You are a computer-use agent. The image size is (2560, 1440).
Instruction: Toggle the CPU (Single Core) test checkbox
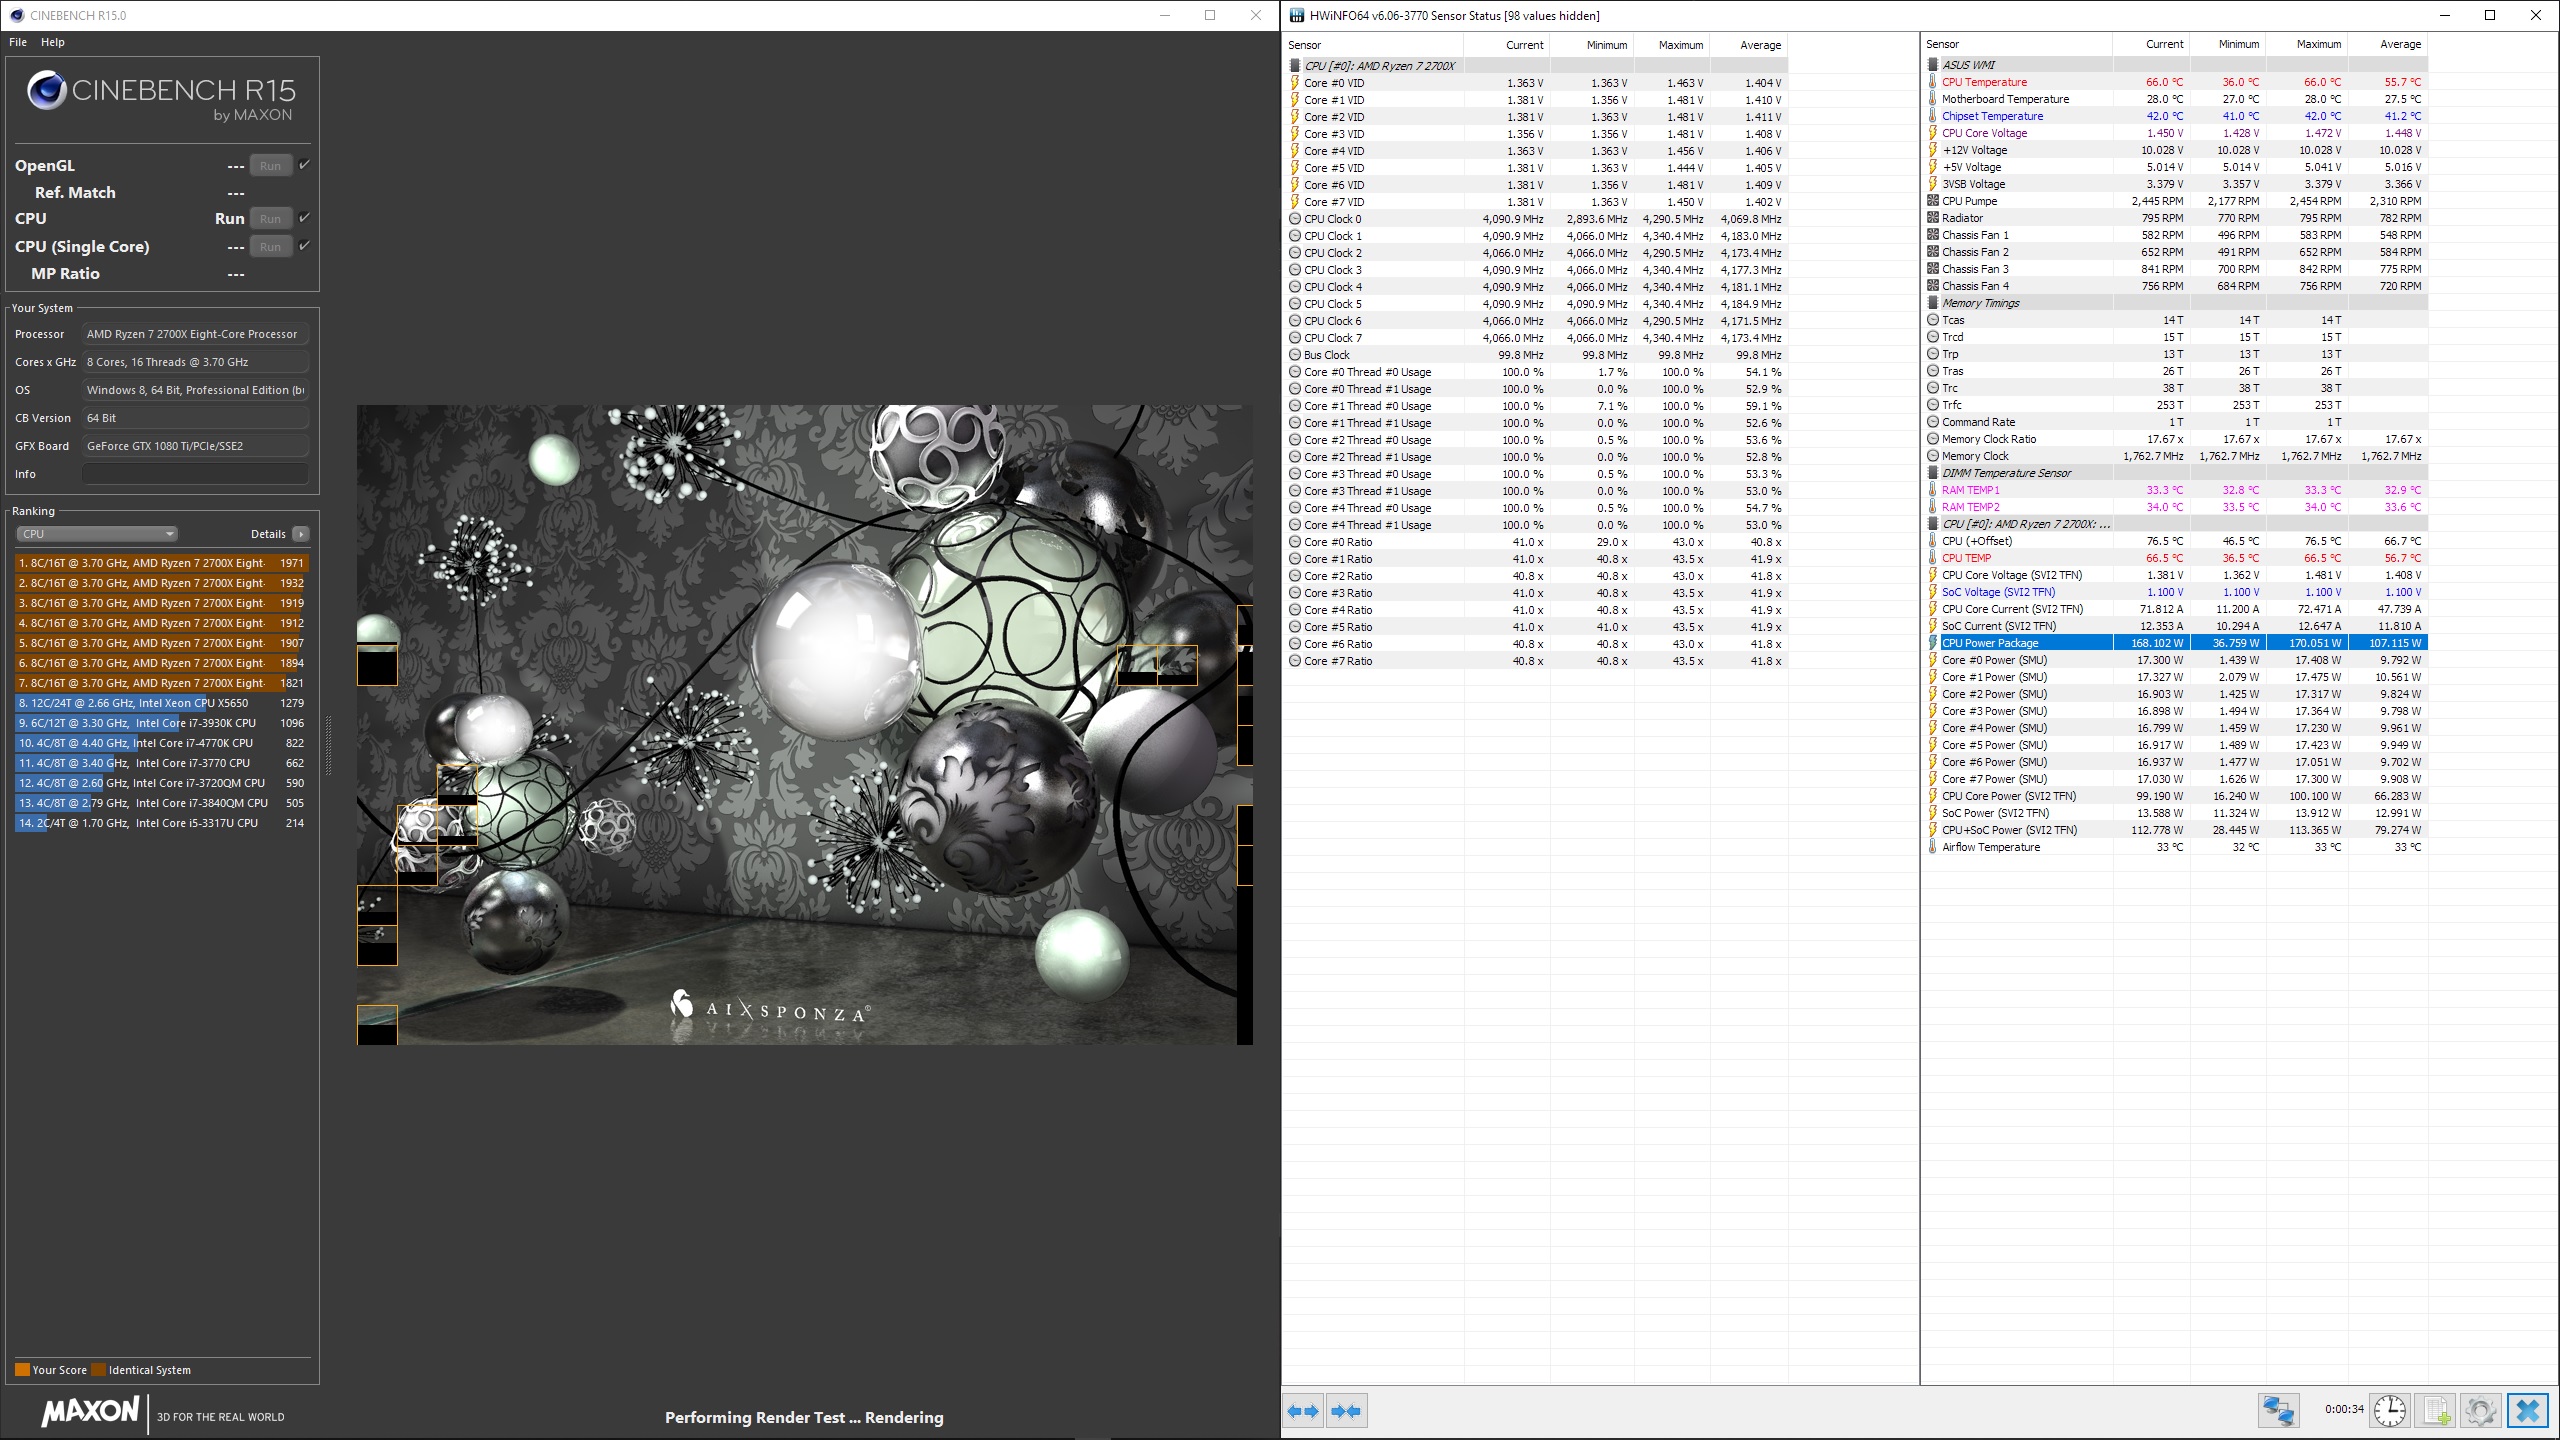(305, 246)
